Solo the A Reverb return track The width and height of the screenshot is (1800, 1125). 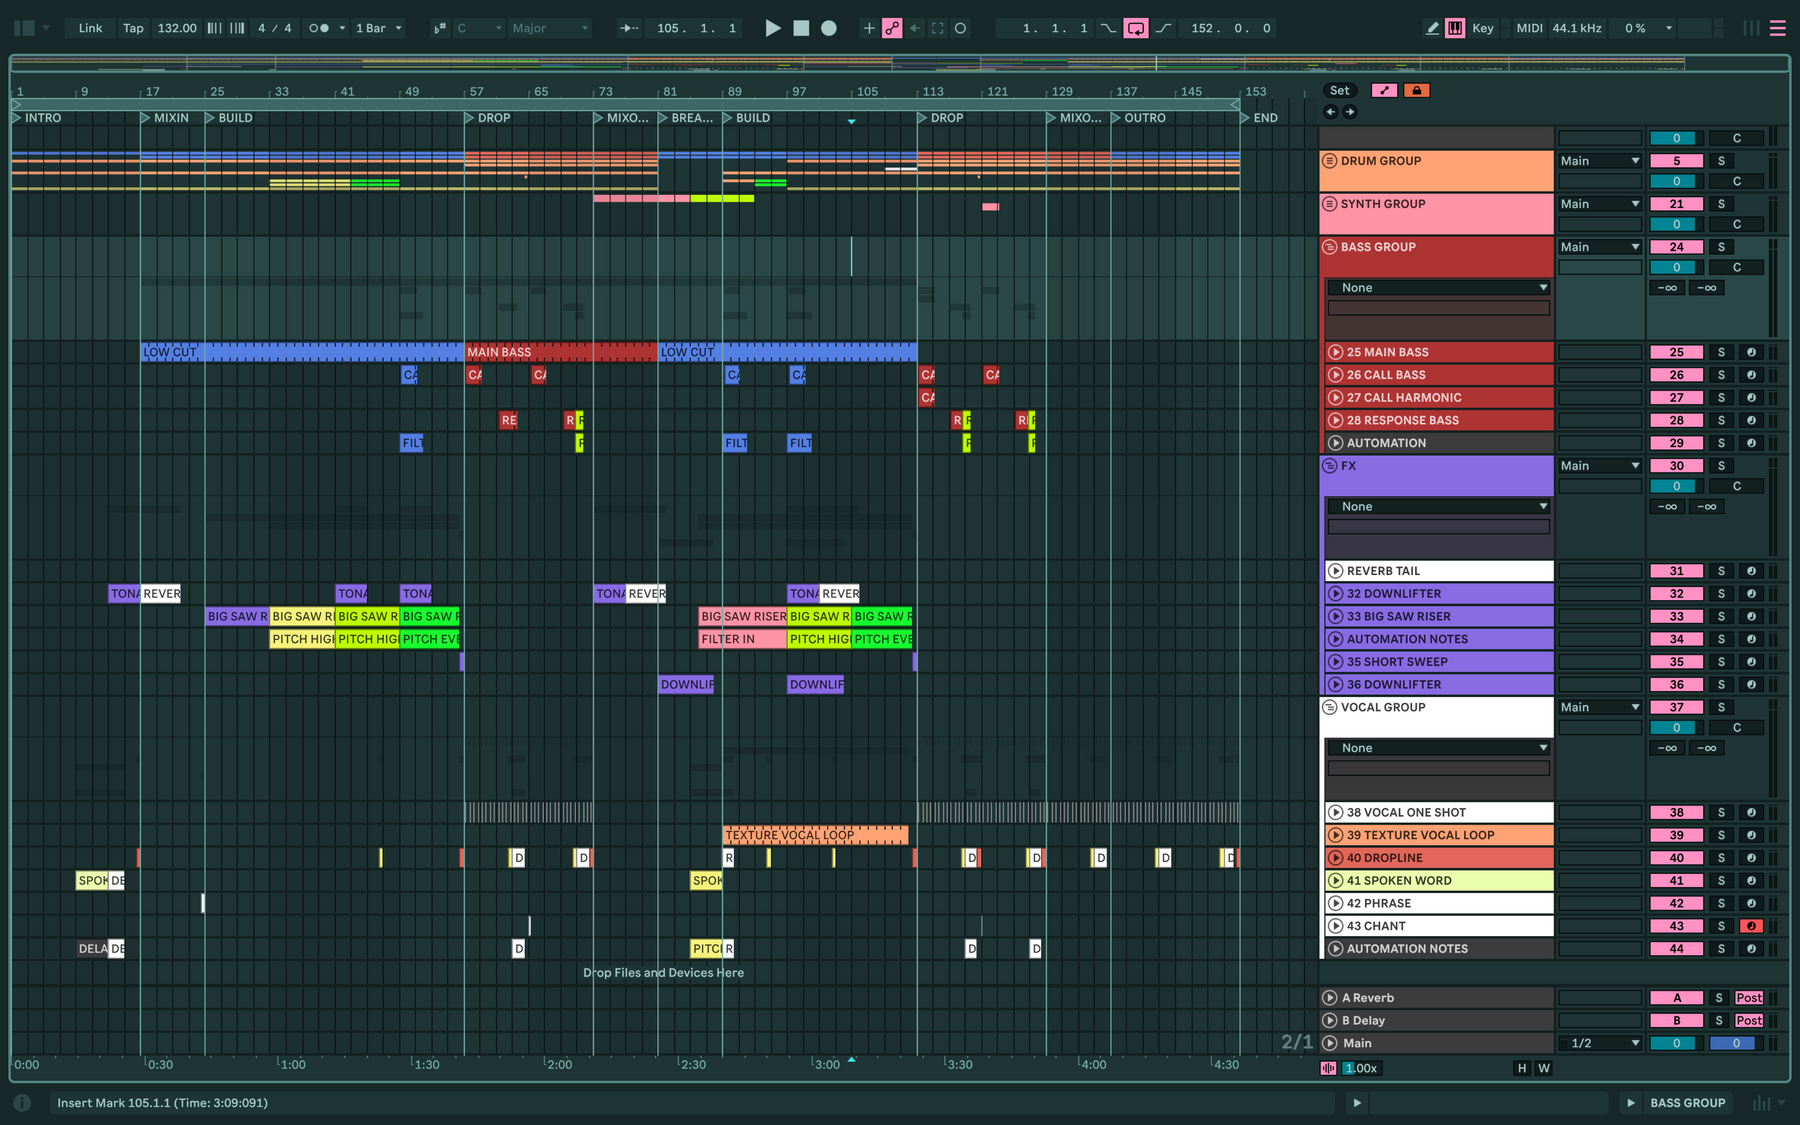[x=1719, y=998]
